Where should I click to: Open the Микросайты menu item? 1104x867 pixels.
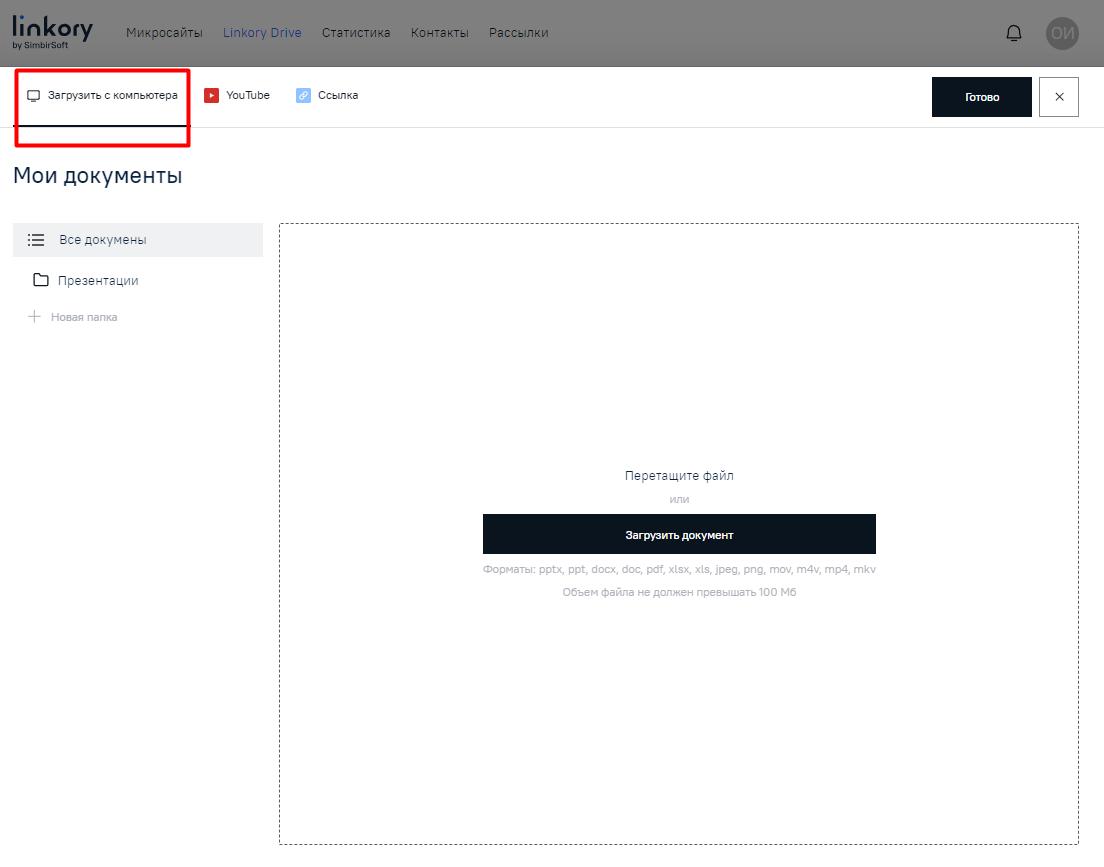164,33
